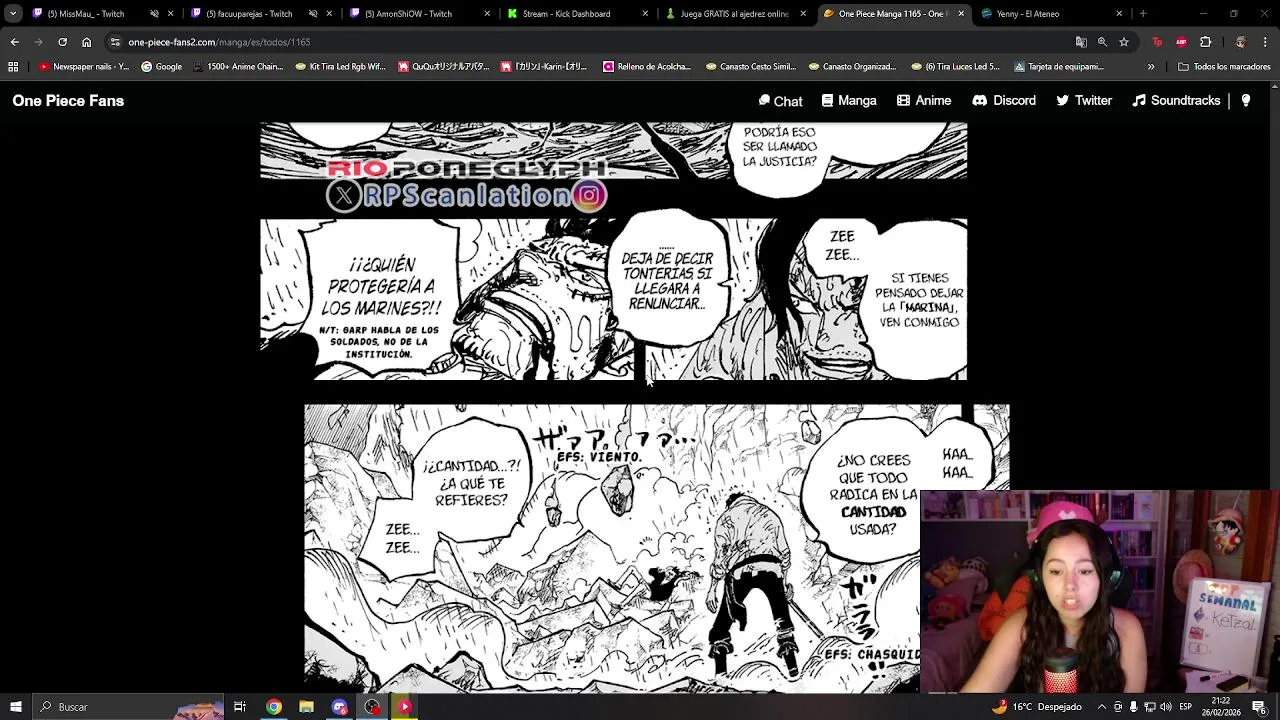The width and height of the screenshot is (1280, 720).
Task: Mute the MissMau_ Twitch tab
Action: tap(154, 14)
